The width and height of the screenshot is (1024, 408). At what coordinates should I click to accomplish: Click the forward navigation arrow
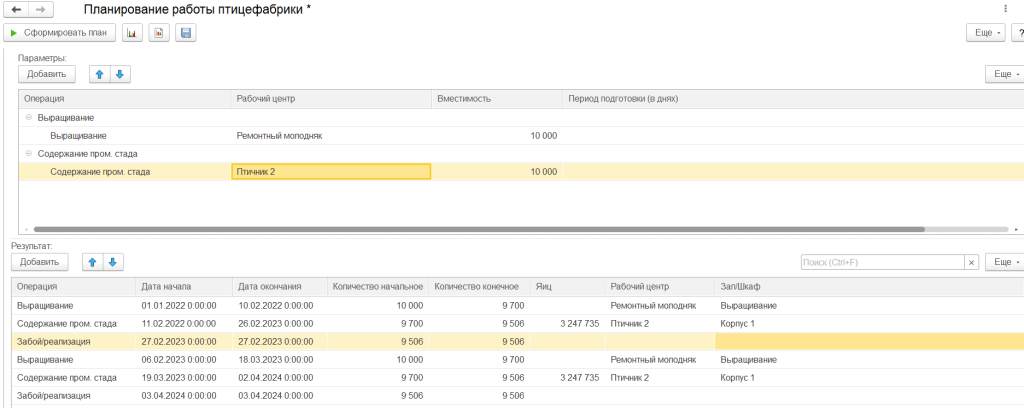(41, 9)
